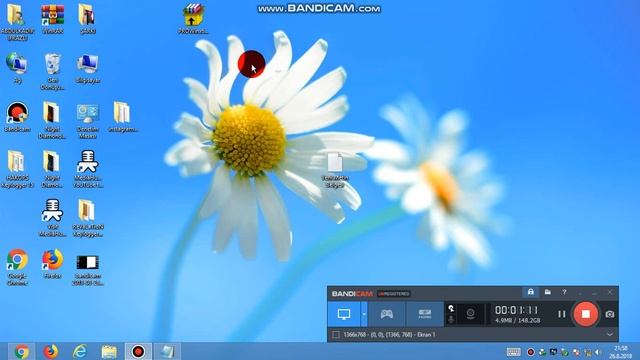
Task: Open Bandicam help question mark
Action: click(x=564, y=292)
